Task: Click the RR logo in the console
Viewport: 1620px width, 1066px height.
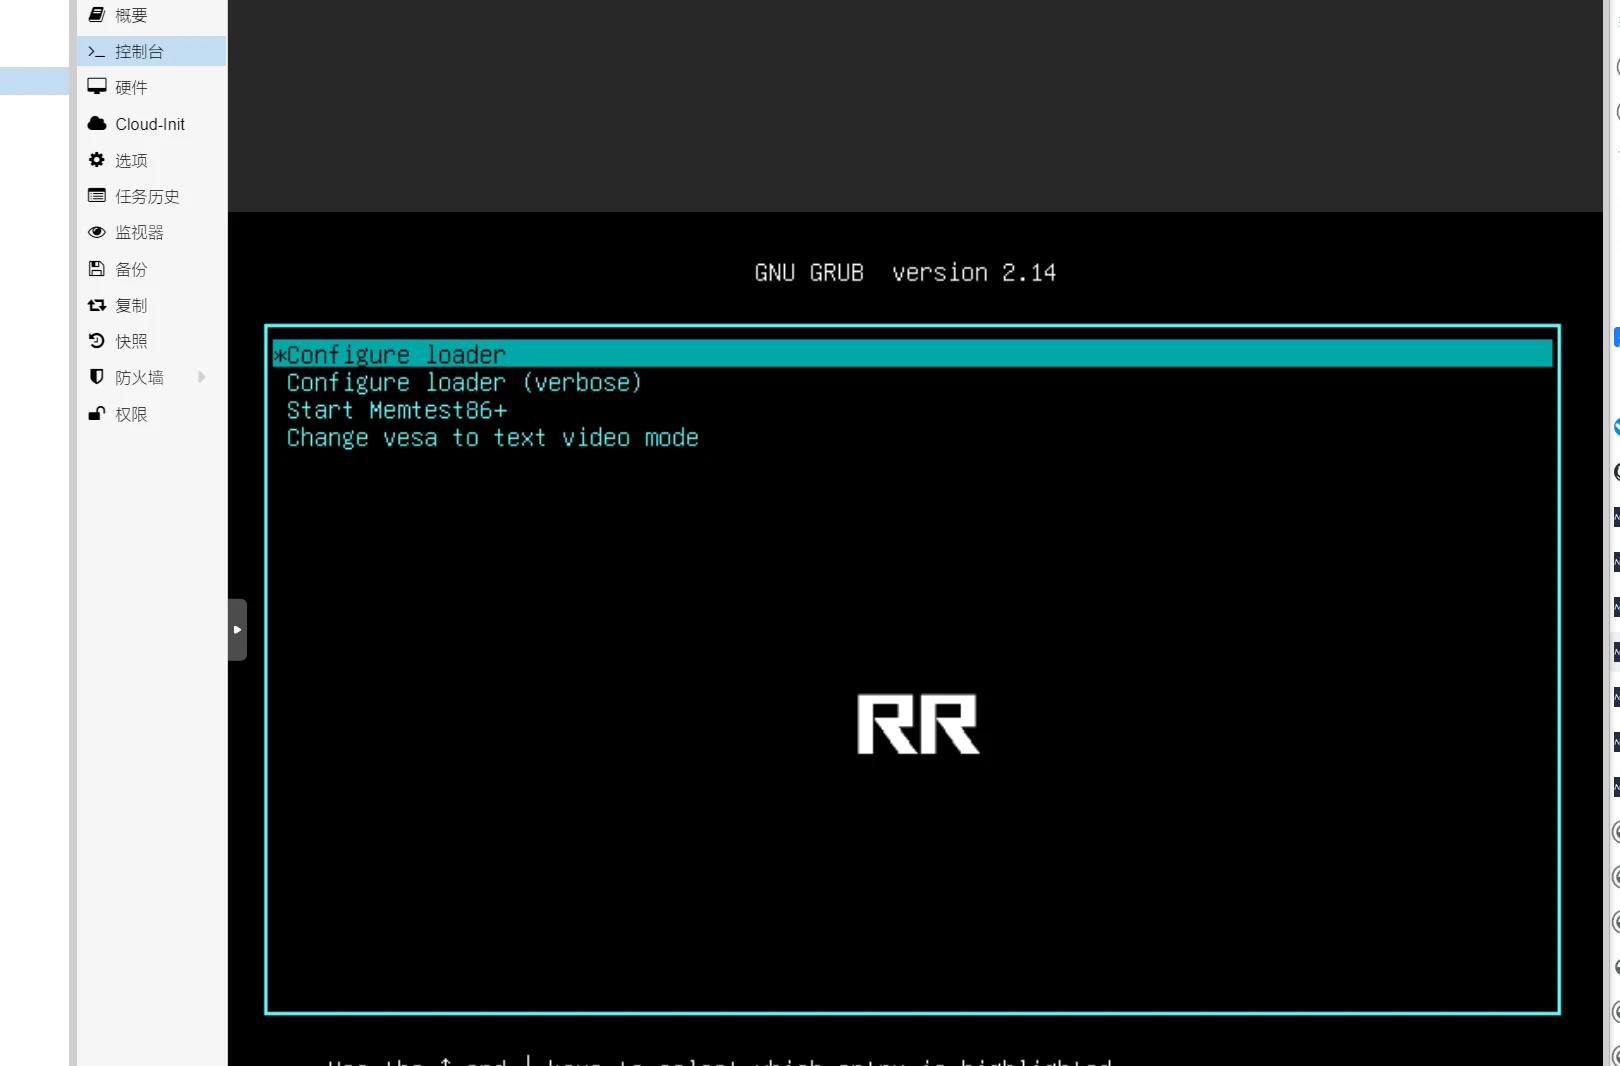Action: [x=917, y=724]
